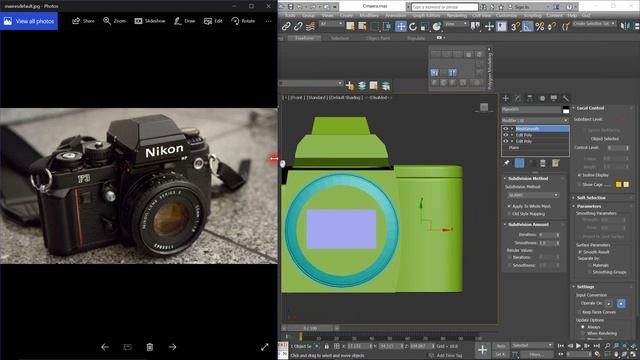
Task: Toggle Isoline Display checkbox
Action: [579, 175]
